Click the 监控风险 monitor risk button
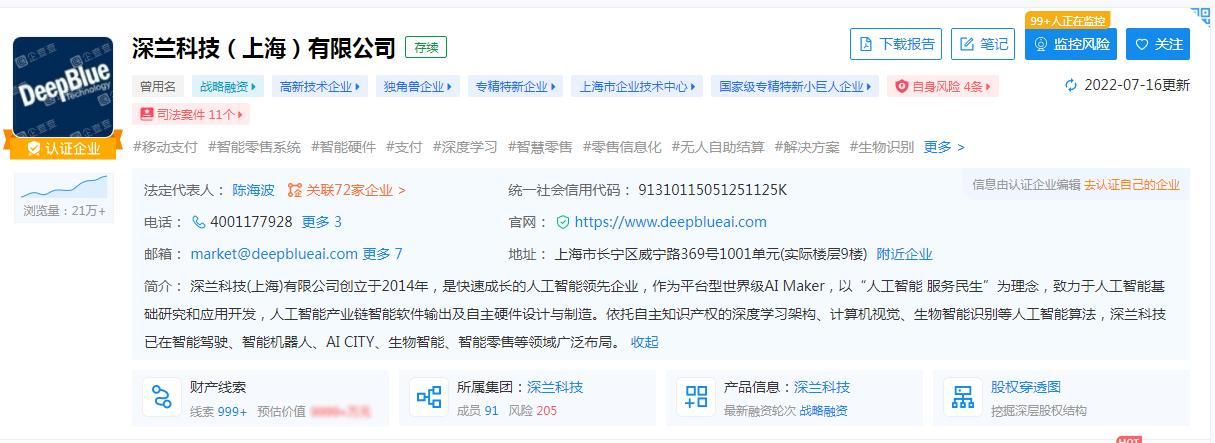This screenshot has height=443, width=1215. click(1071, 44)
